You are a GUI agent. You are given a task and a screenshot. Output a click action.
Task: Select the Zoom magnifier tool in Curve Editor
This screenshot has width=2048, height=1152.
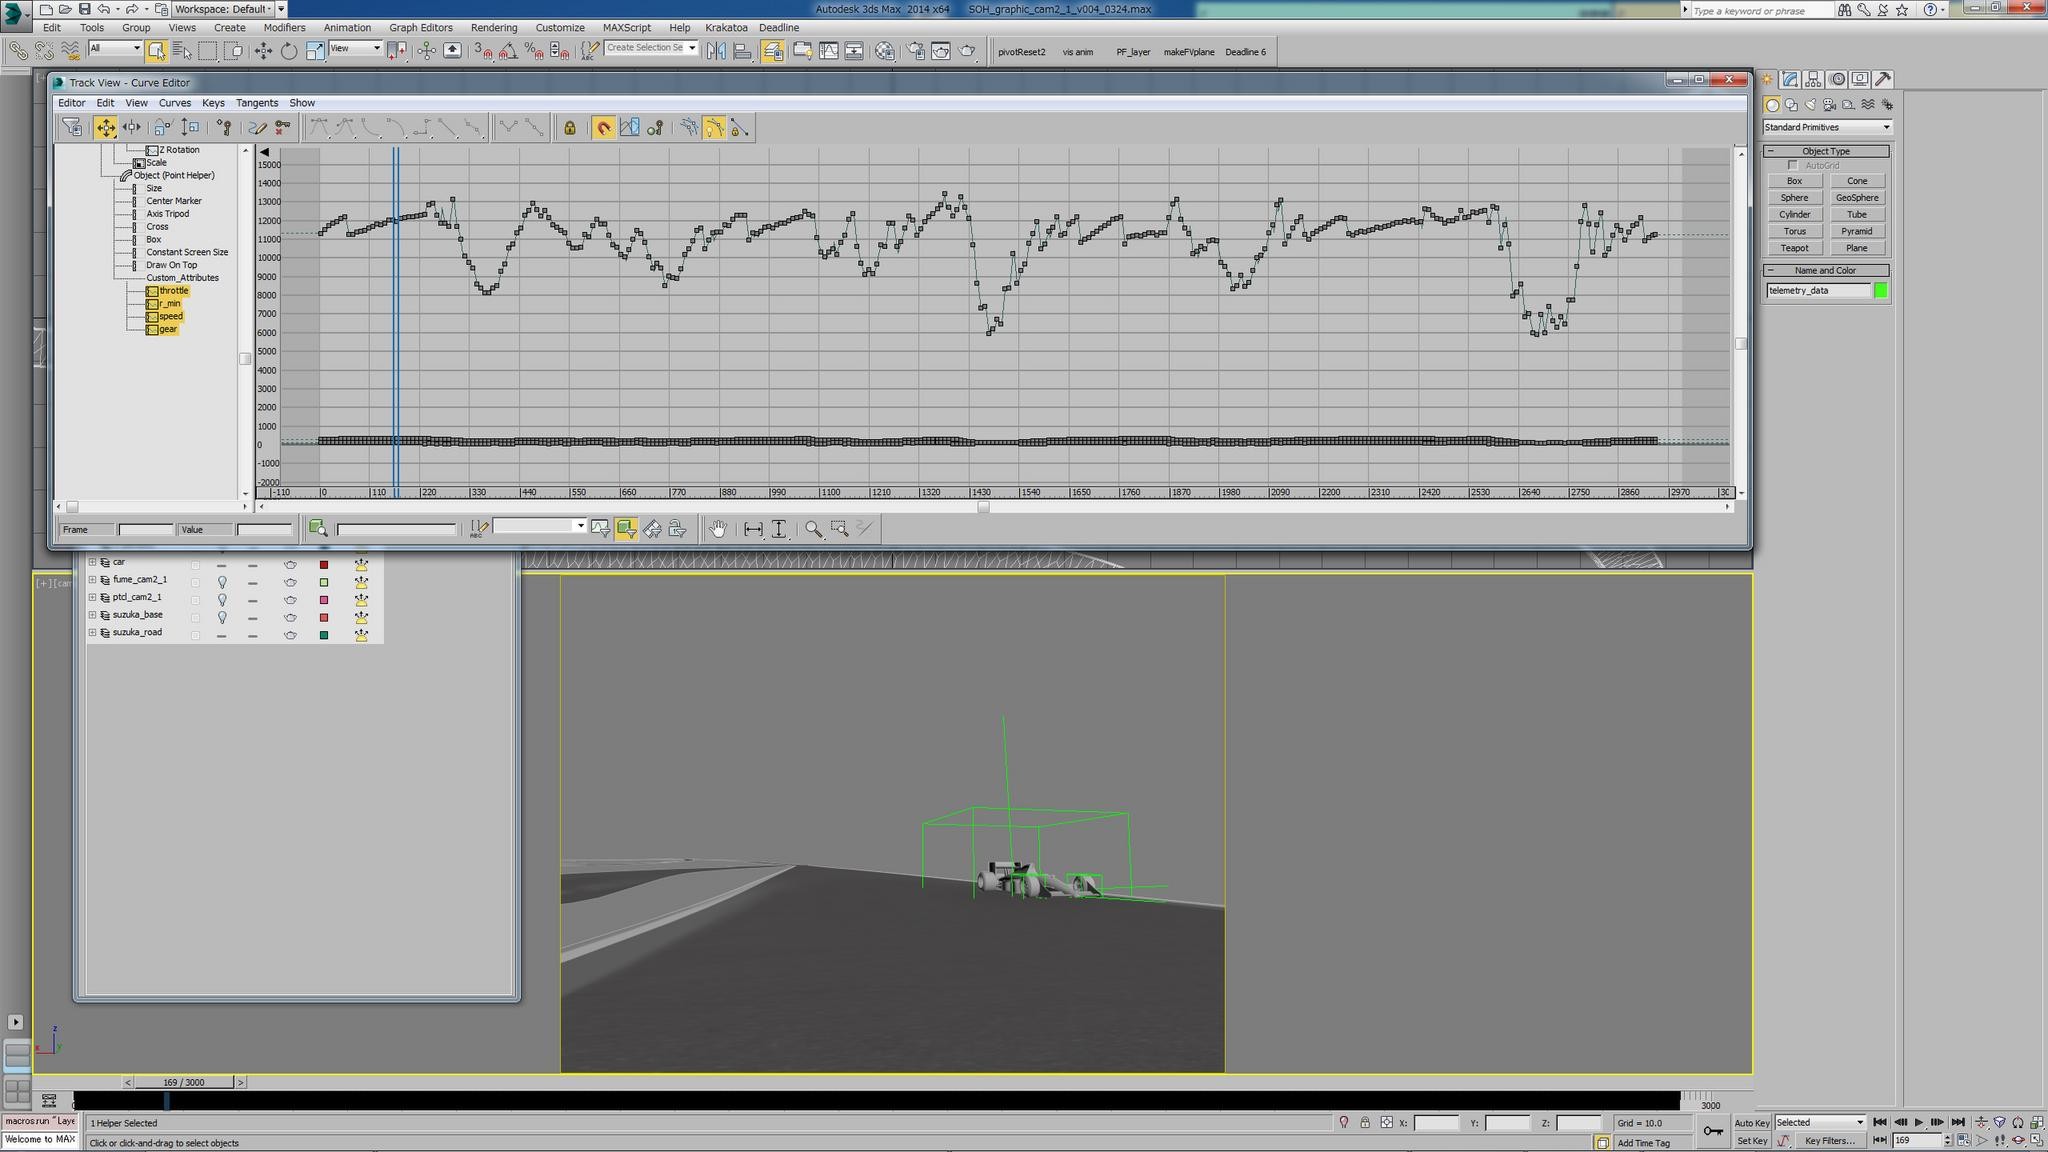pos(814,529)
